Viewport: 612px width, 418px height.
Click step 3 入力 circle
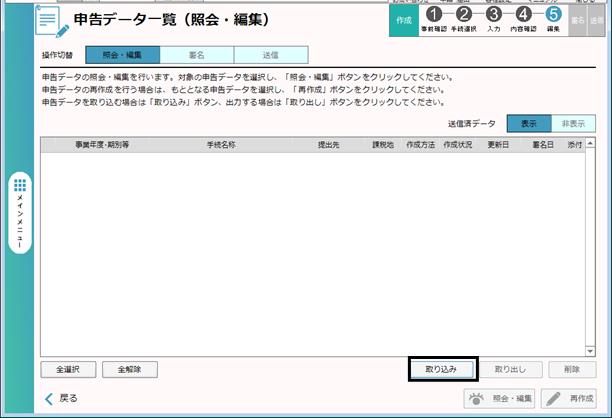point(493,14)
